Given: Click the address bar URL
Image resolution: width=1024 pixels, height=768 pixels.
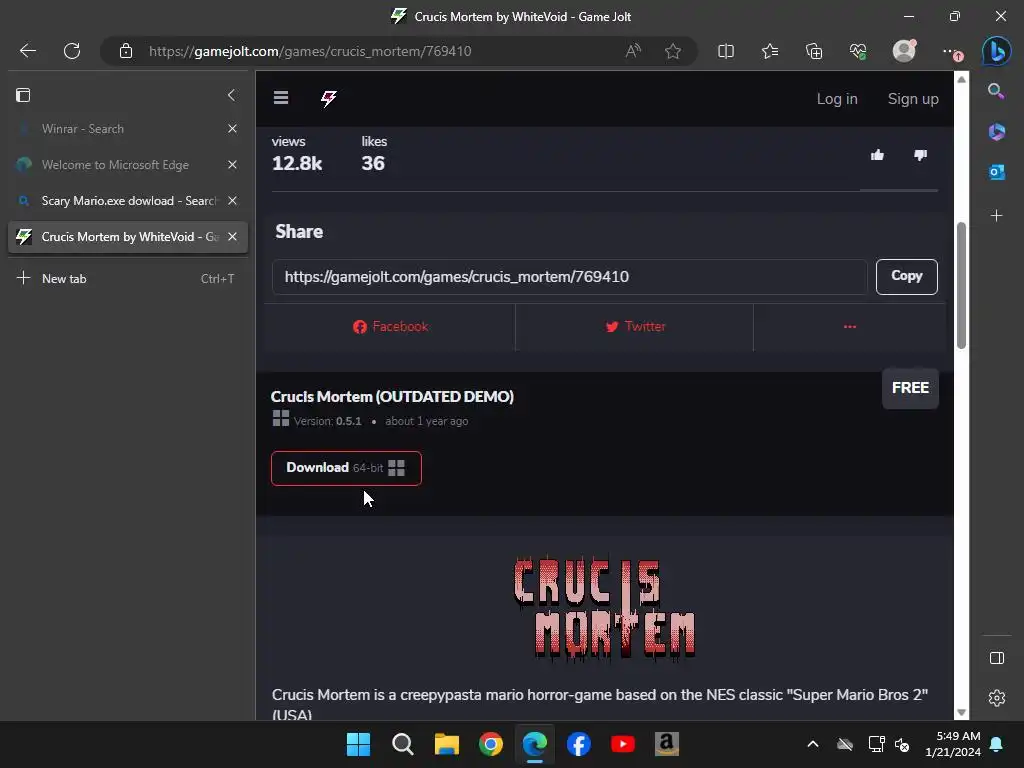Looking at the screenshot, I should [310, 51].
